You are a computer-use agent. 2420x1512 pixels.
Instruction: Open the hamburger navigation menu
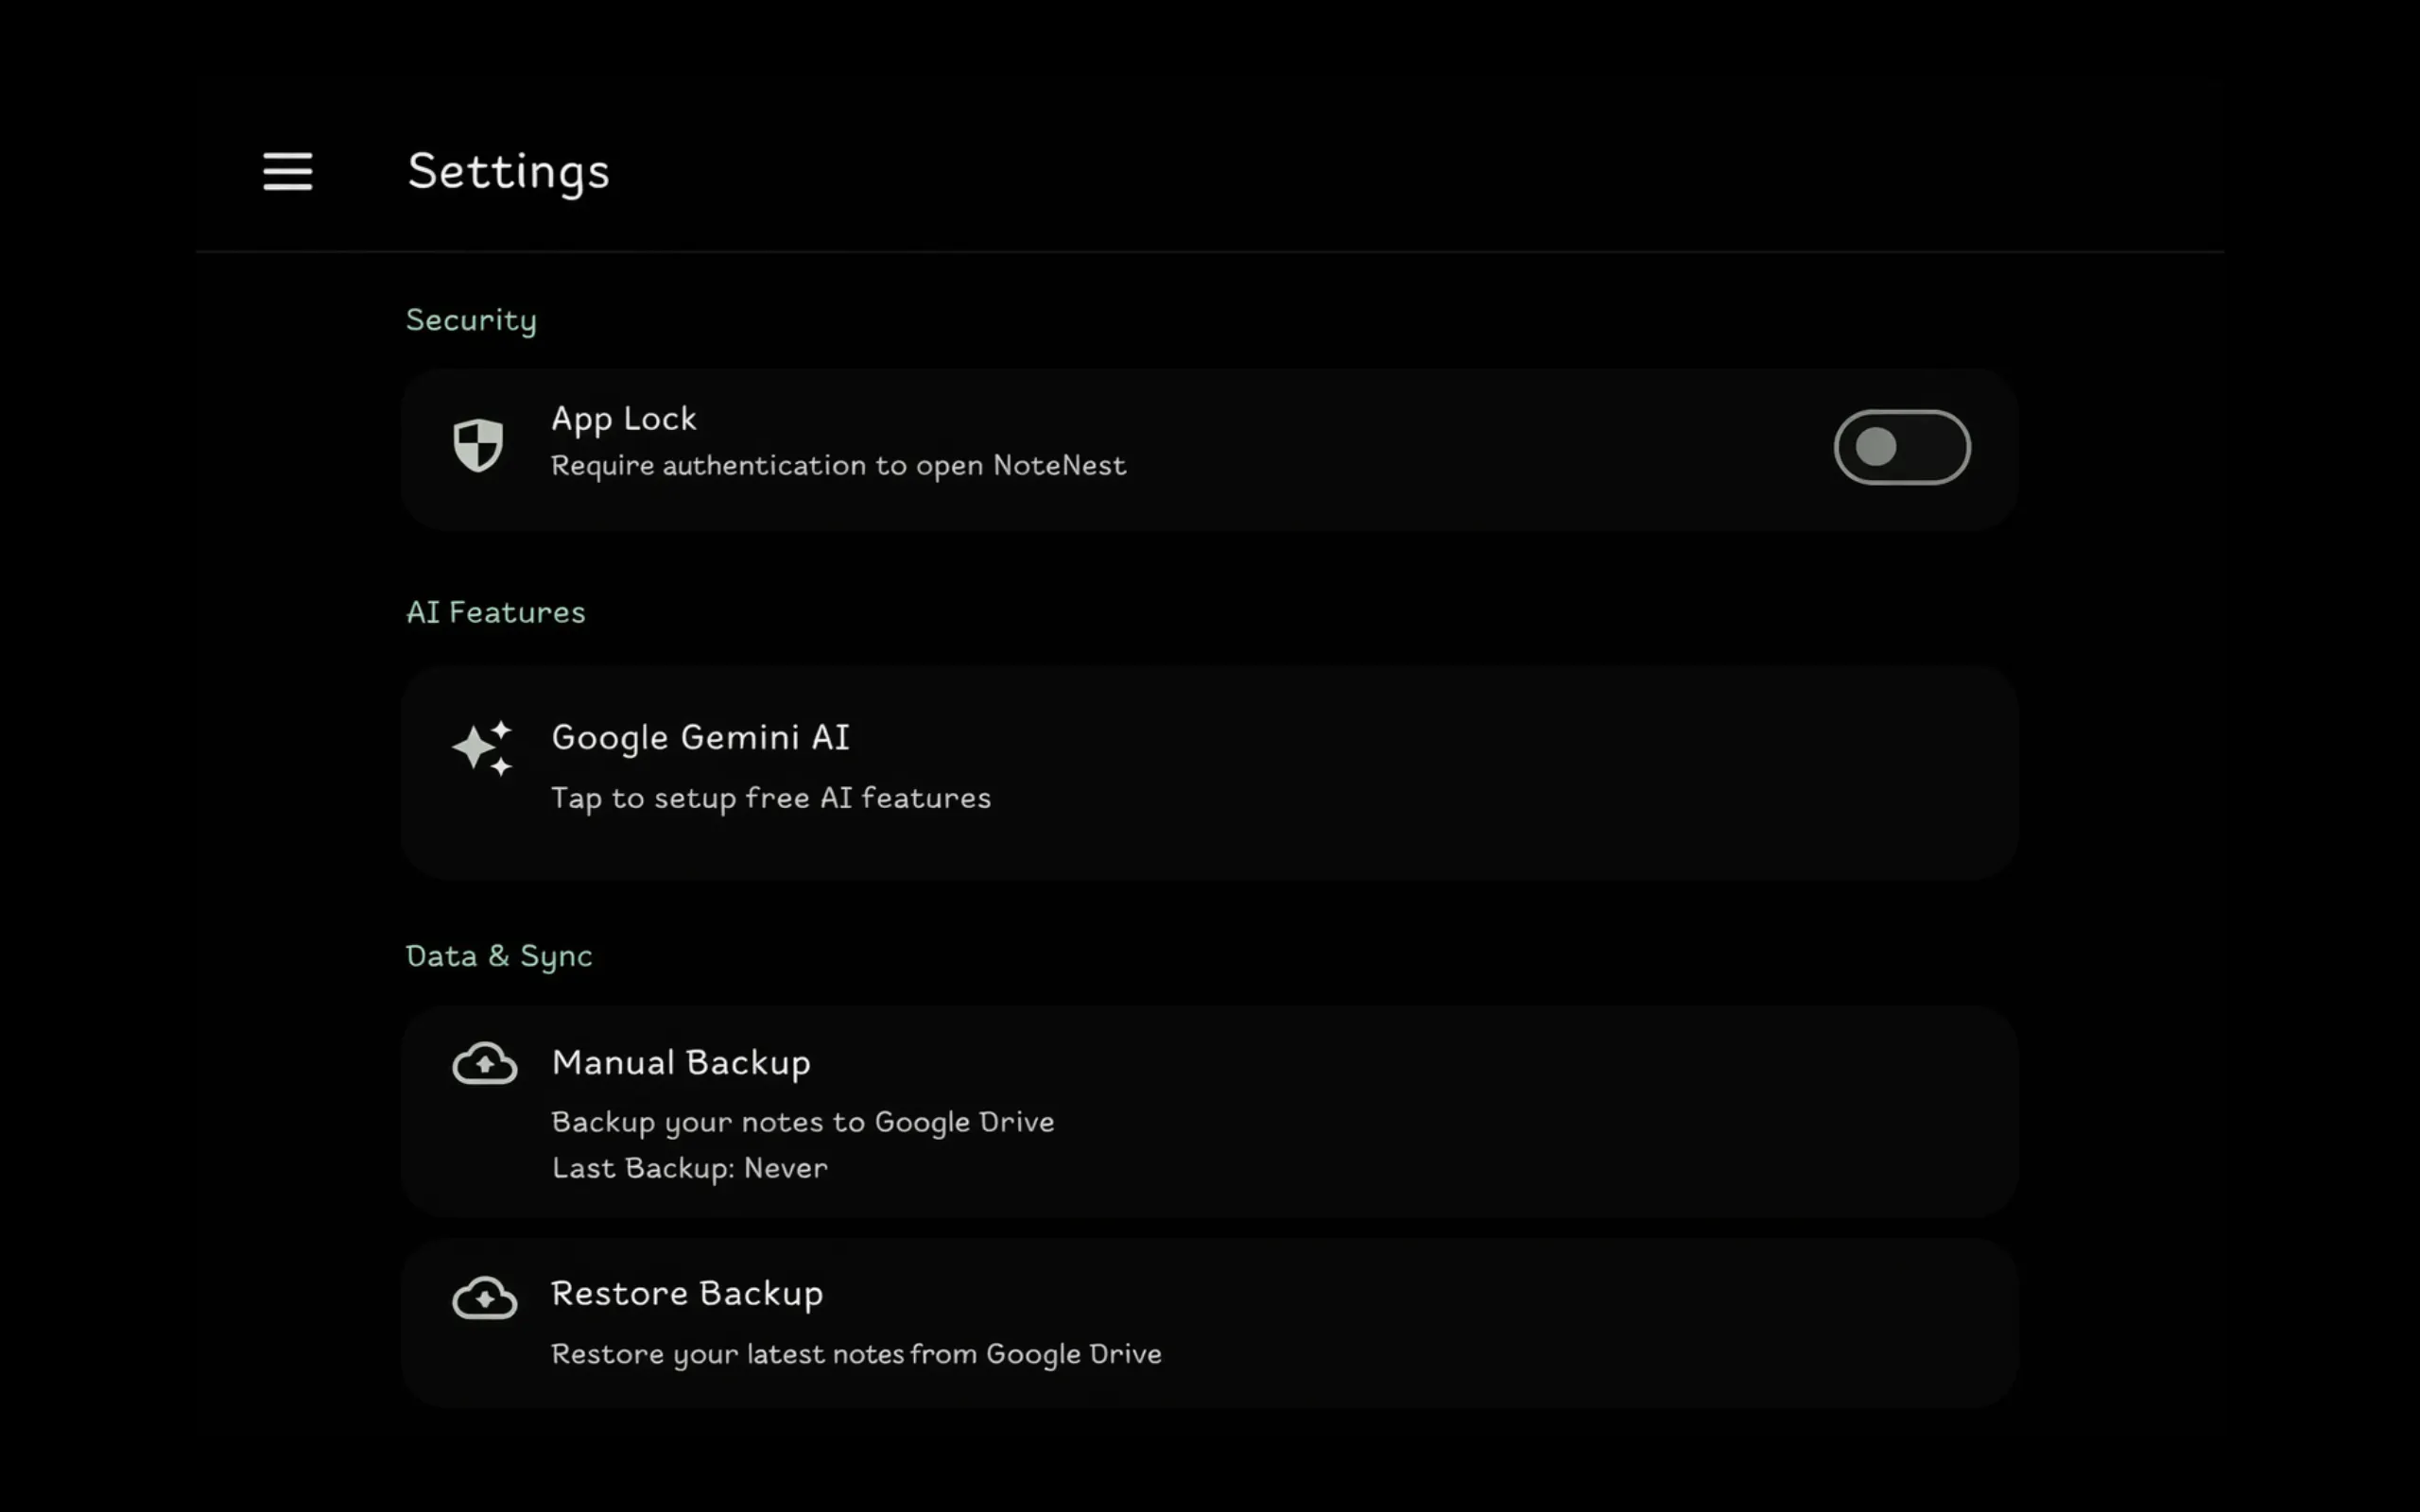(287, 171)
